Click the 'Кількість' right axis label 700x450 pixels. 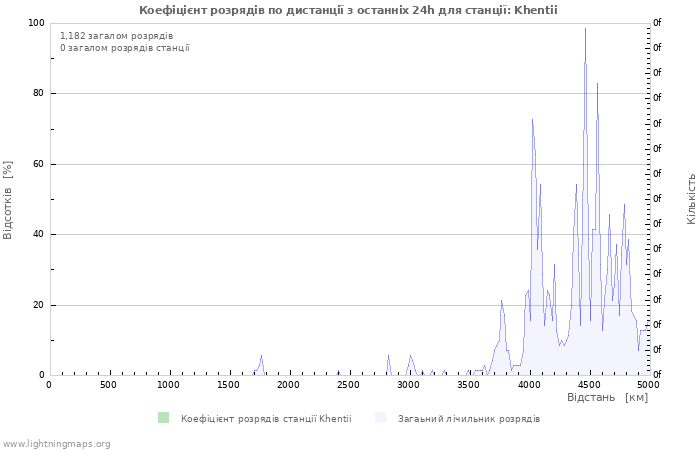pyautogui.click(x=691, y=198)
